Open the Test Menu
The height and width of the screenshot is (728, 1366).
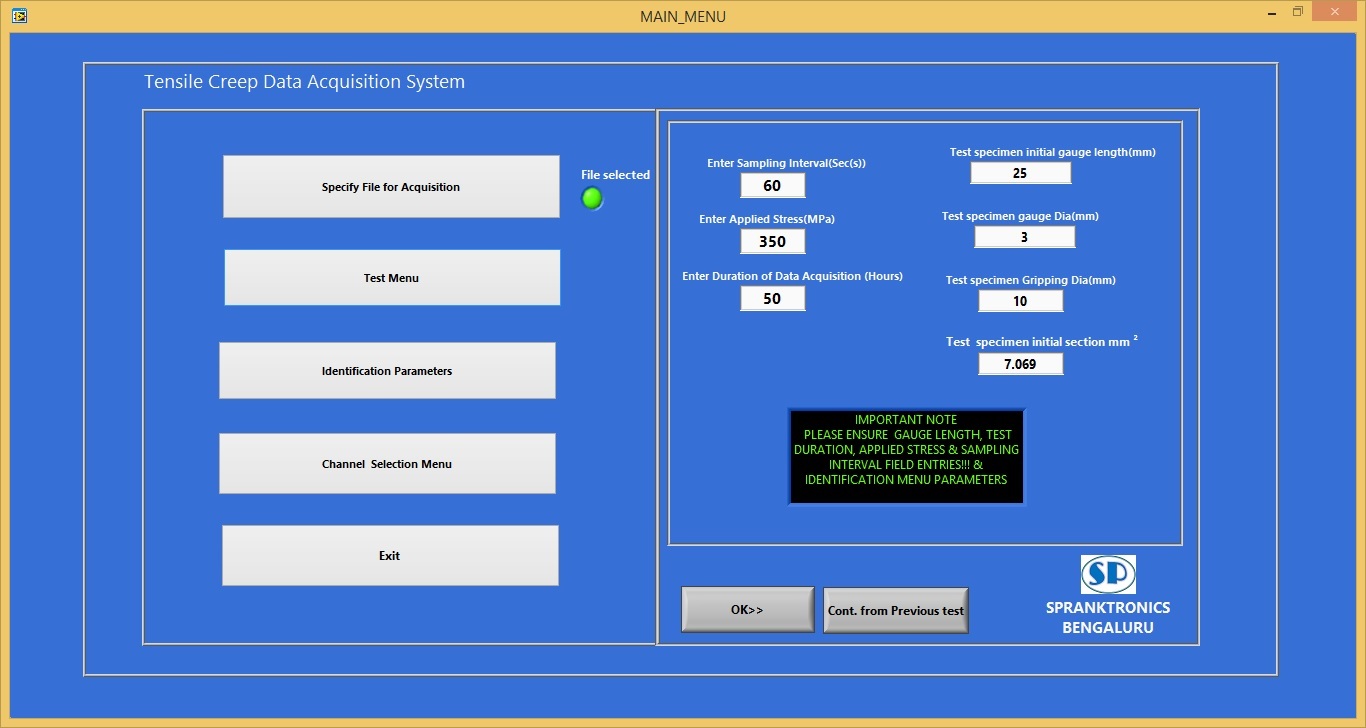pyautogui.click(x=391, y=277)
